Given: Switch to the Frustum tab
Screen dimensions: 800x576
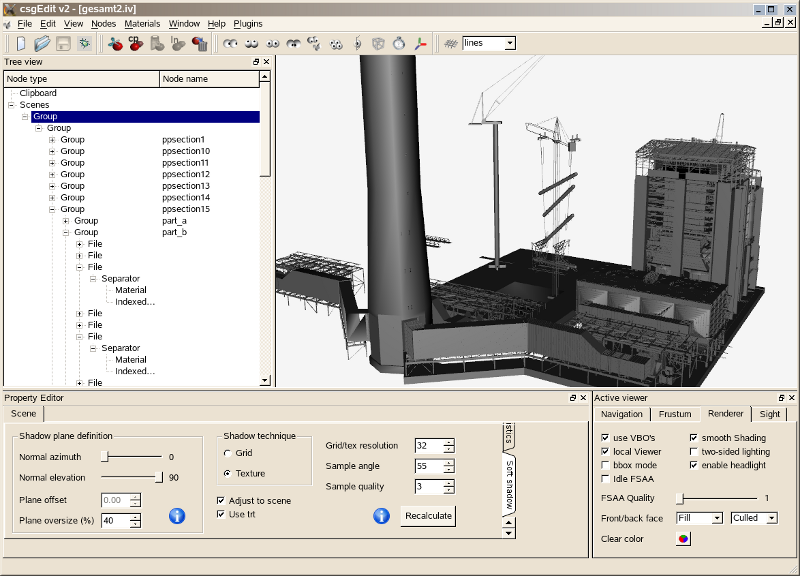Looking at the screenshot, I should (x=675, y=414).
